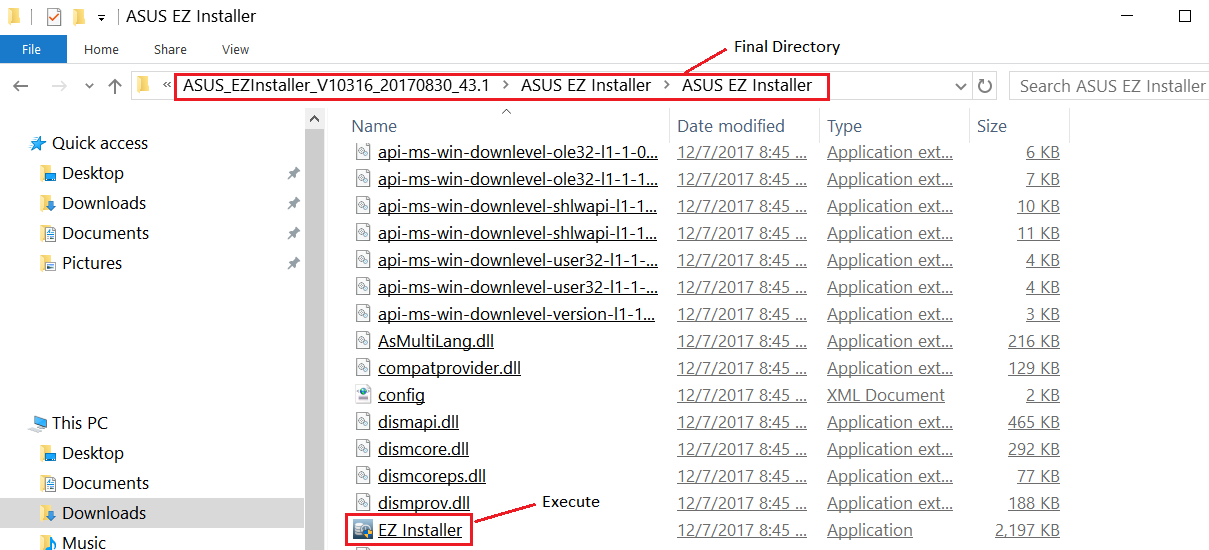
Task: Select the dismcore.dll file icon
Action: (363, 449)
